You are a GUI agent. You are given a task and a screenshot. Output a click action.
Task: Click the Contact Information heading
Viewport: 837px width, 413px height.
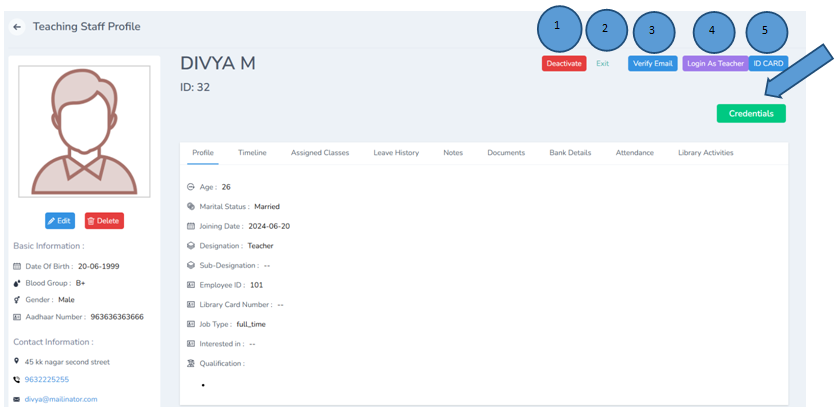pyautogui.click(x=53, y=342)
